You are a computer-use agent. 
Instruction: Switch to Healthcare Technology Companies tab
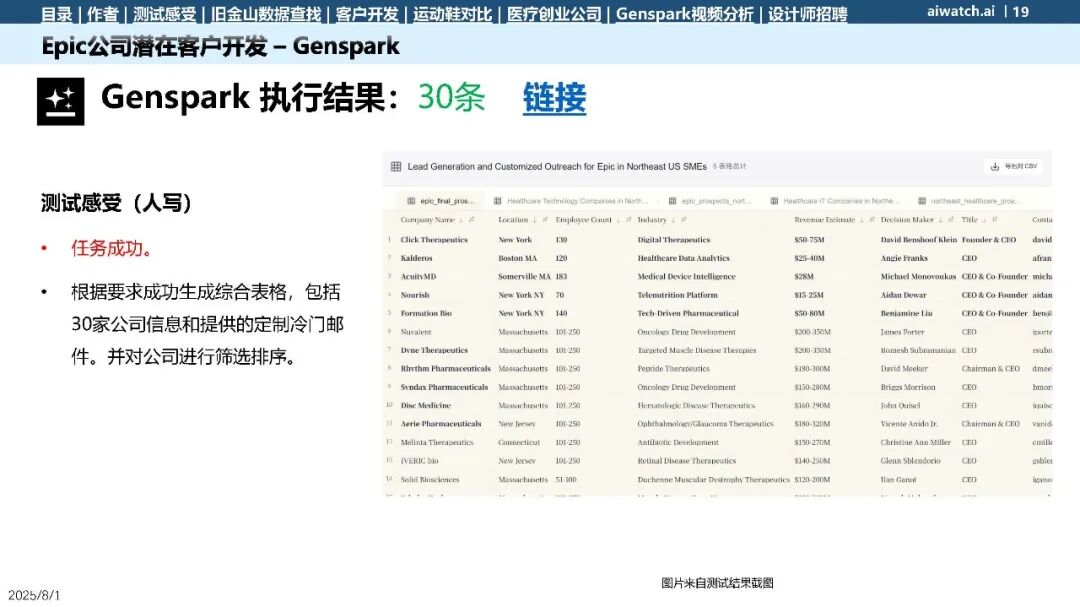click(x=572, y=201)
